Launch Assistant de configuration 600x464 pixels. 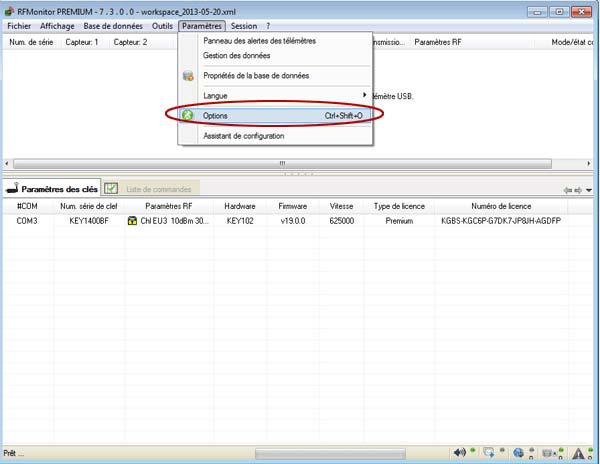(276, 136)
